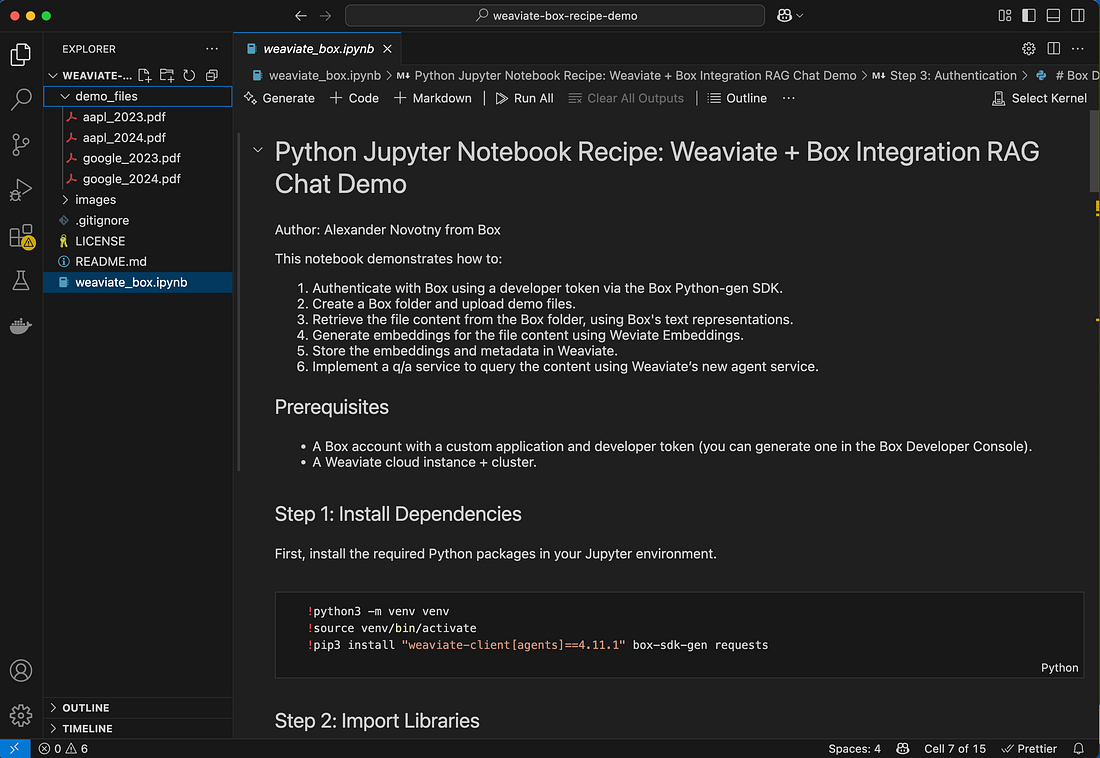The height and width of the screenshot is (758, 1100).
Task: Show errors and warnings in status bar
Action: point(63,748)
